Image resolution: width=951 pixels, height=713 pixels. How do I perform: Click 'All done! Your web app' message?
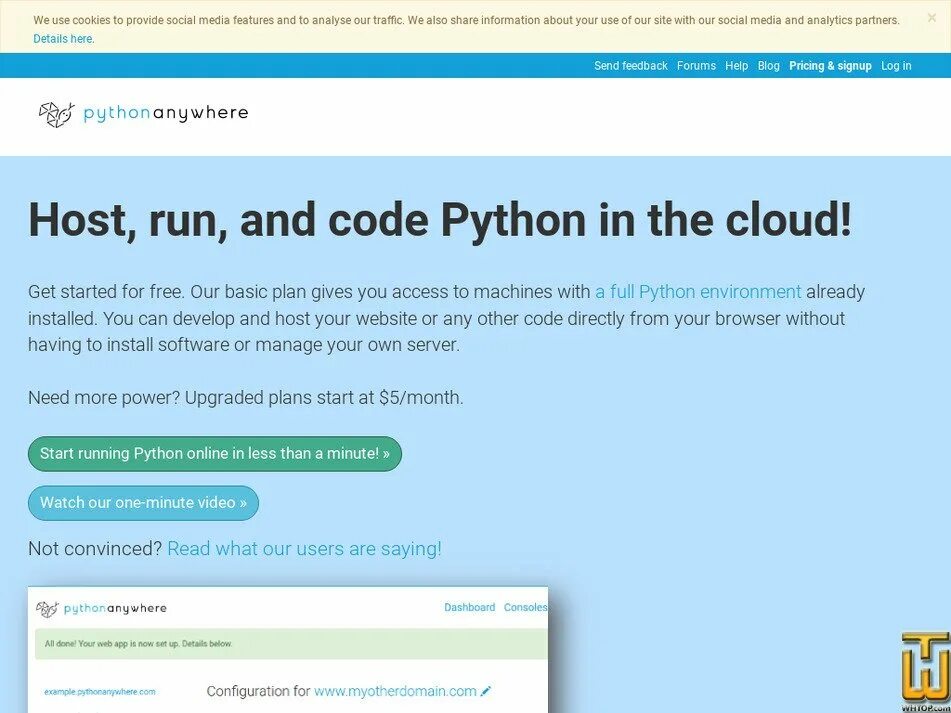tap(138, 644)
